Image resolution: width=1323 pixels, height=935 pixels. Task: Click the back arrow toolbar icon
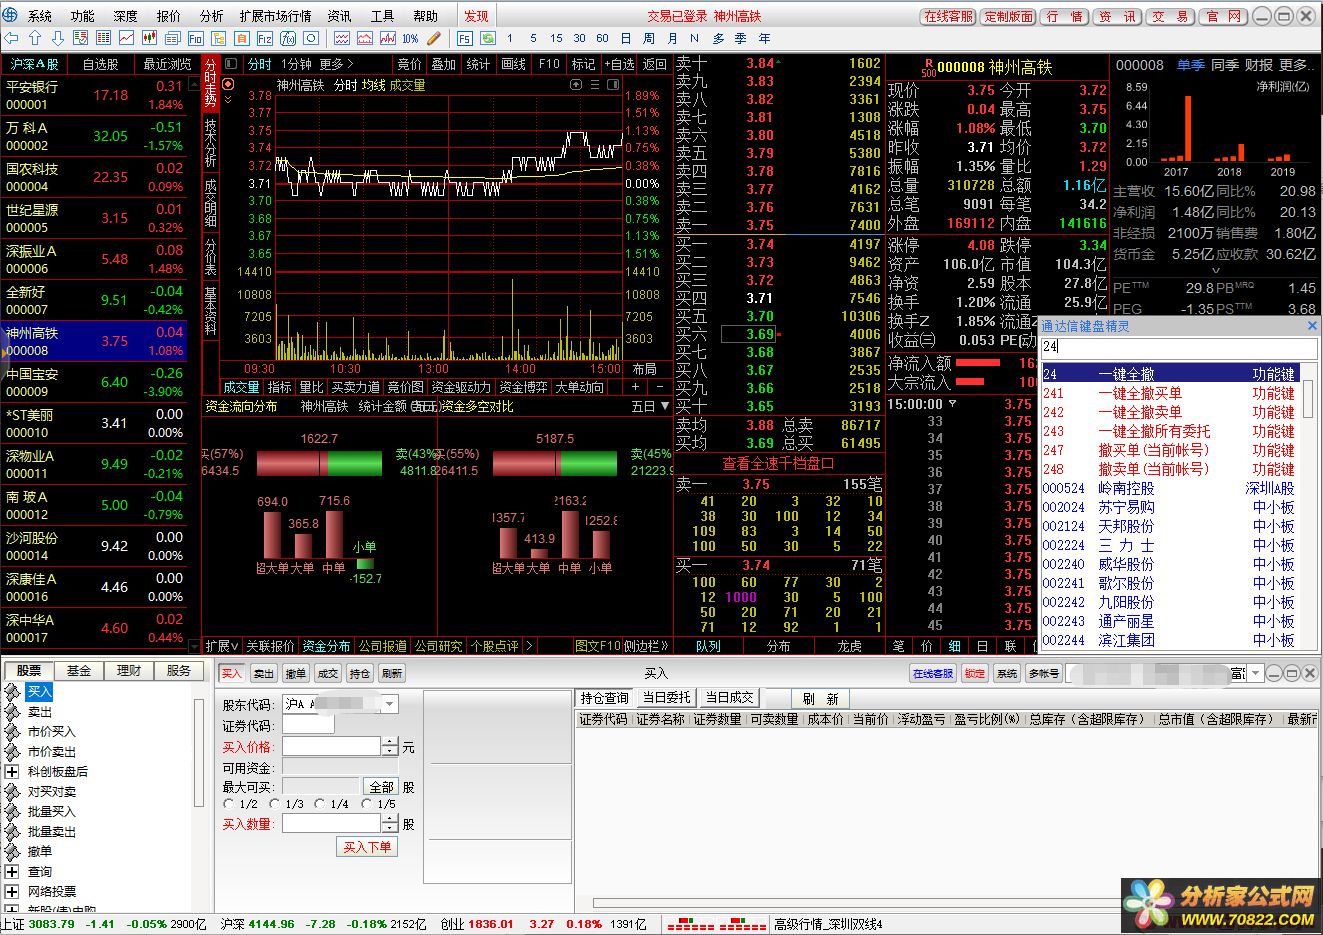coord(12,38)
